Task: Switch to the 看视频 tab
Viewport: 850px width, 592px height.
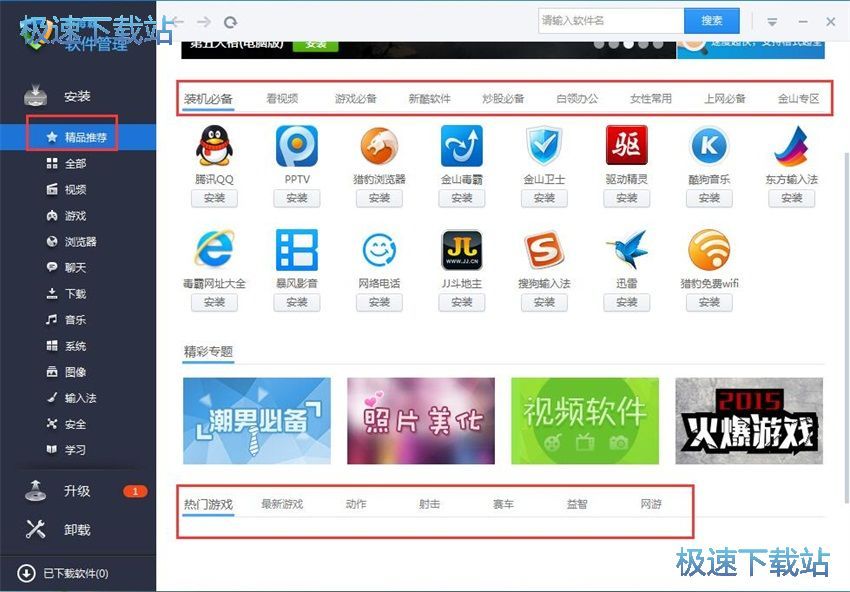Action: pyautogui.click(x=282, y=99)
